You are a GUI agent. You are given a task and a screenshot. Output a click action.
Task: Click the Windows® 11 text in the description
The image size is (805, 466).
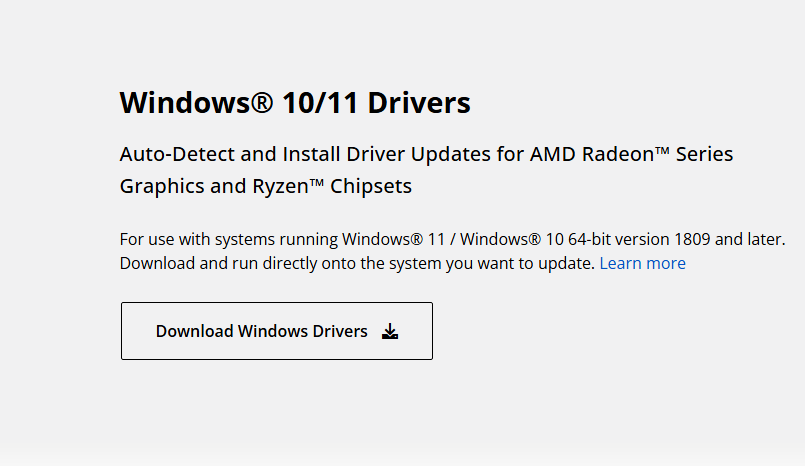coord(391,239)
